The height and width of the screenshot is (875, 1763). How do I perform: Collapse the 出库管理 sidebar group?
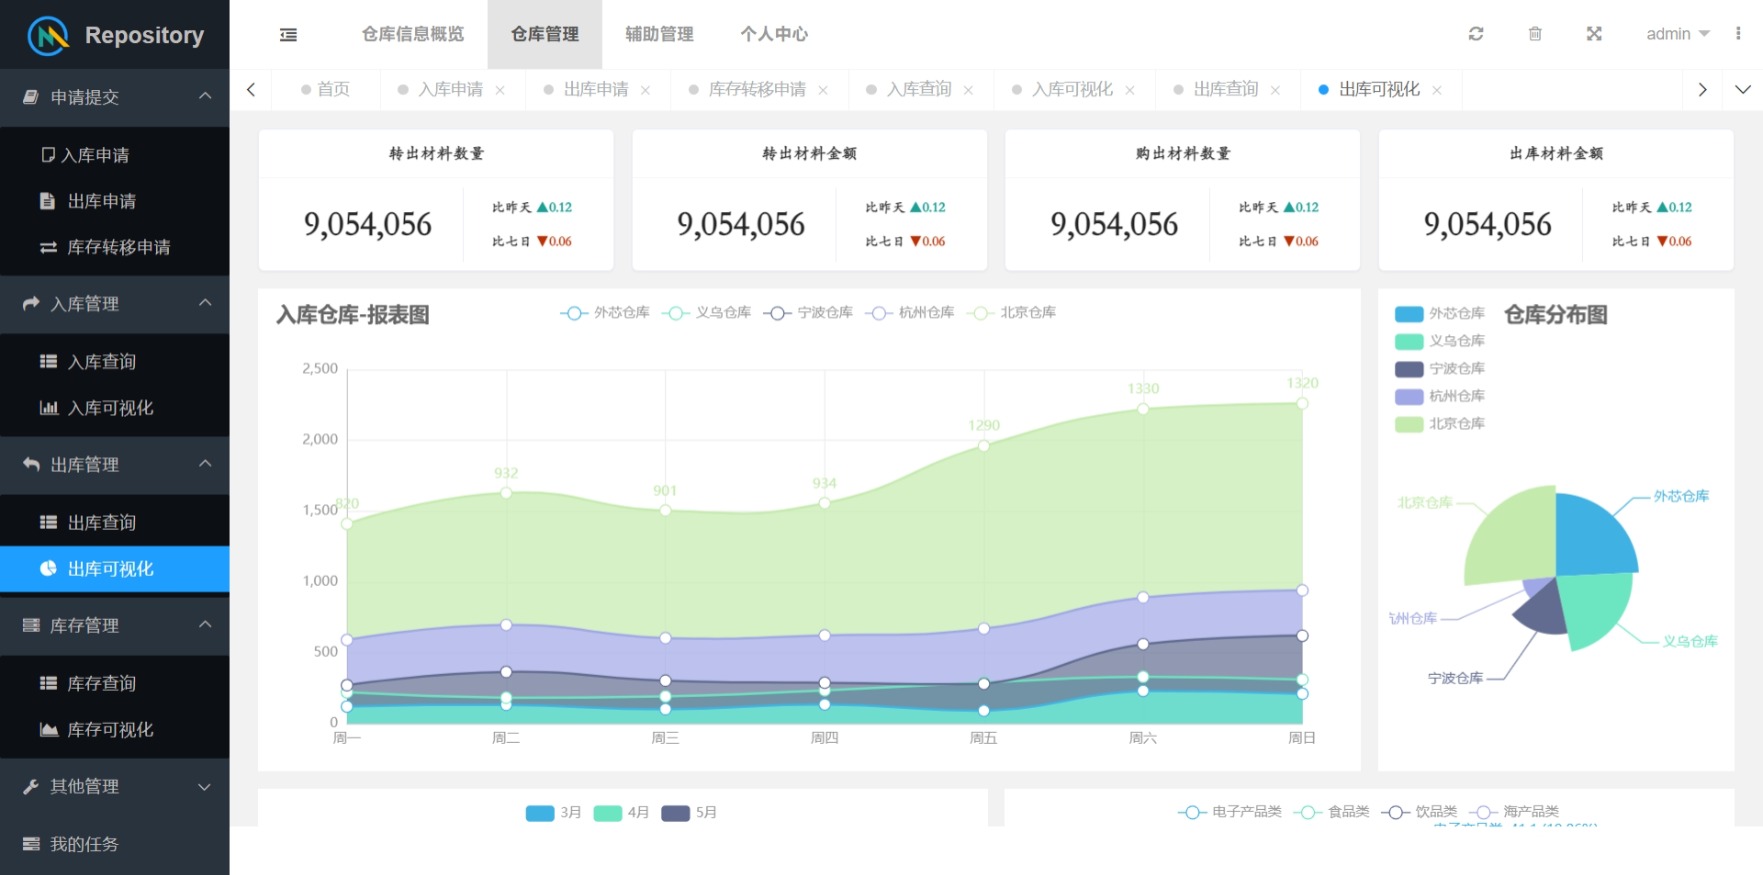click(x=114, y=464)
